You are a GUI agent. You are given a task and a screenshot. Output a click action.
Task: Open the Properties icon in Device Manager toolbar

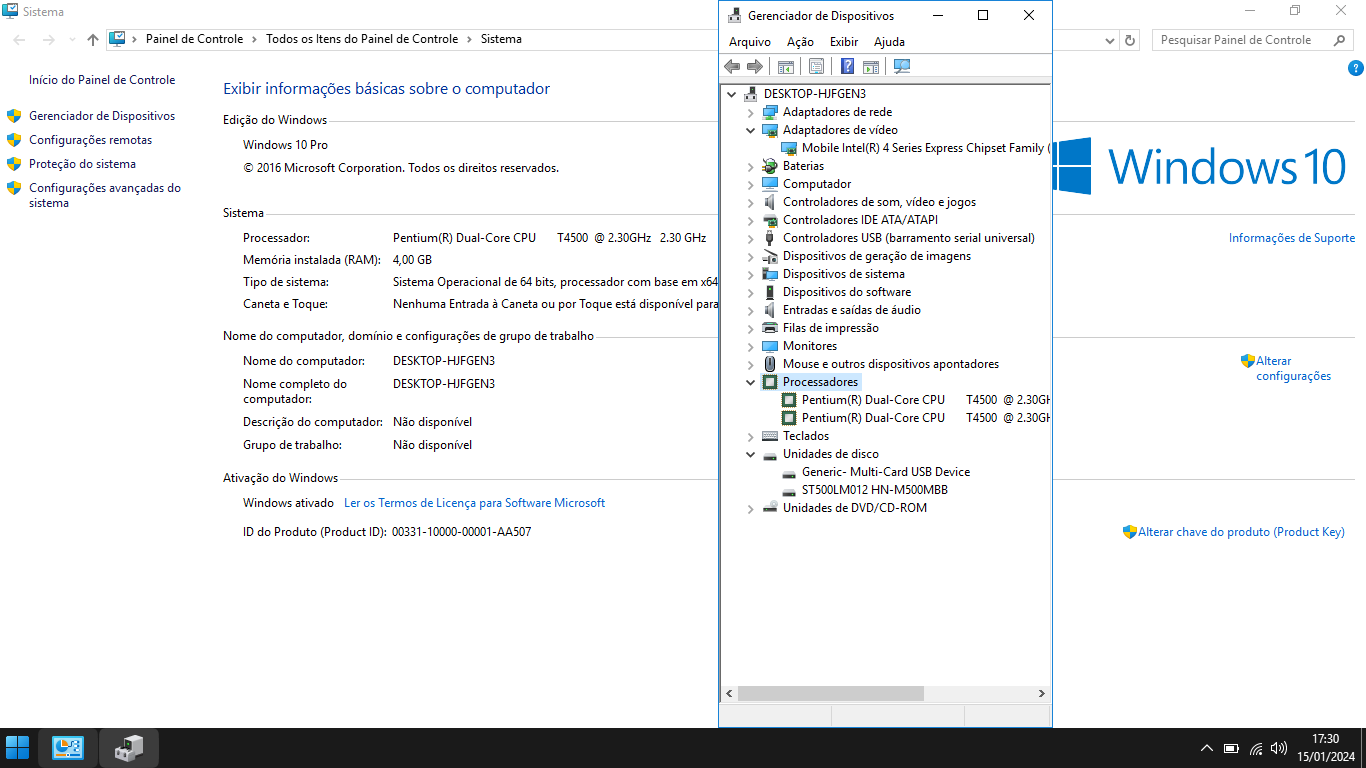[x=816, y=66]
